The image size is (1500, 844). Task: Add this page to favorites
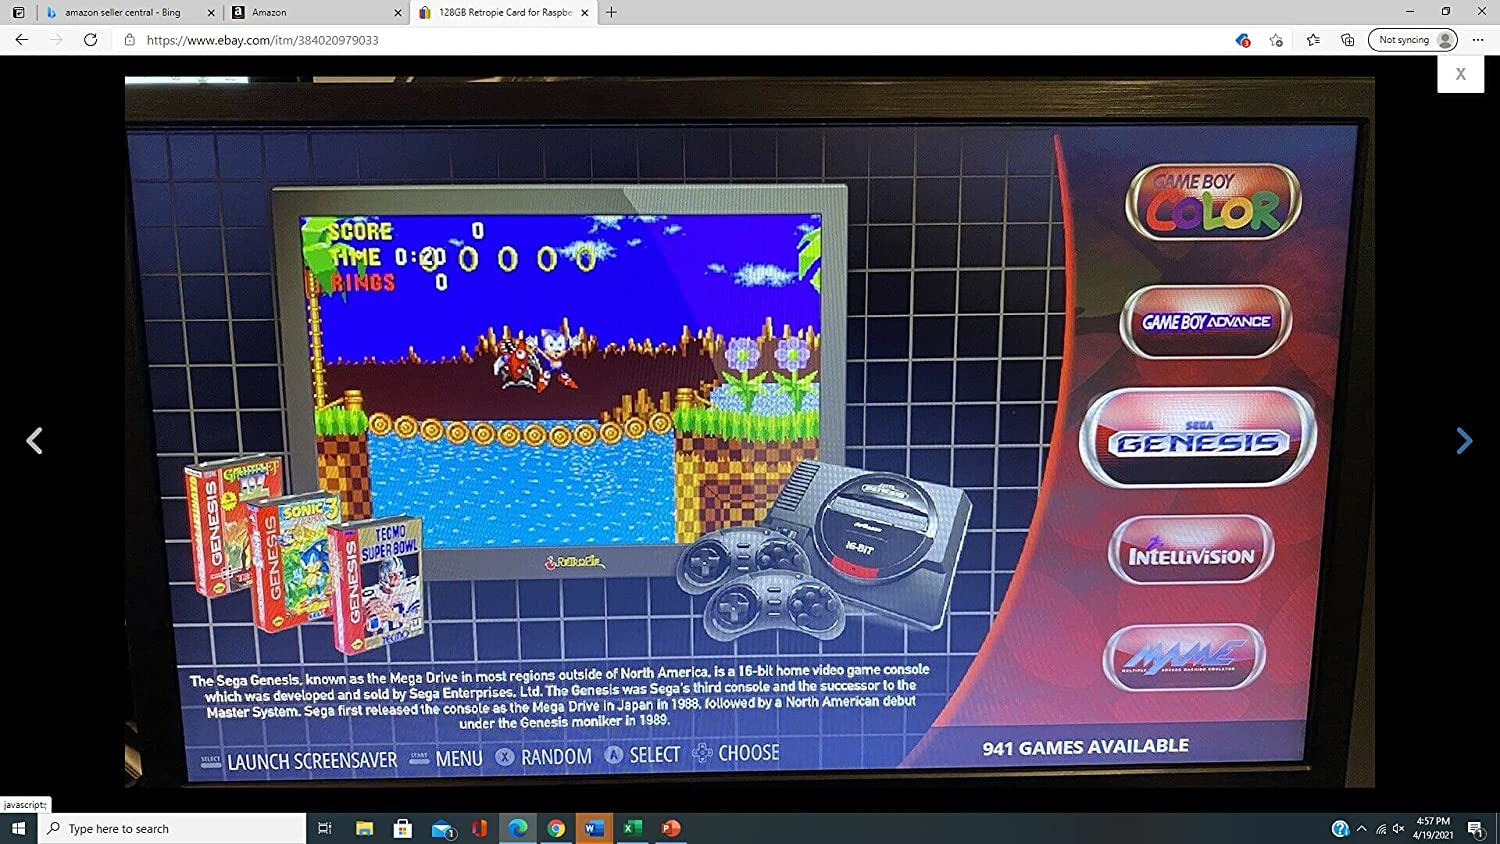[1276, 40]
